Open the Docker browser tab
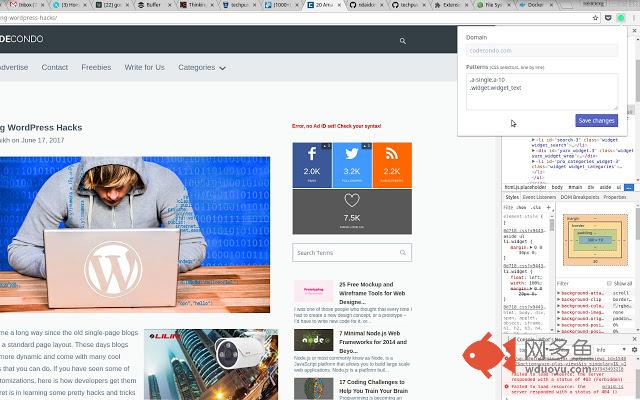The width and height of the screenshot is (640, 400). [535, 5]
